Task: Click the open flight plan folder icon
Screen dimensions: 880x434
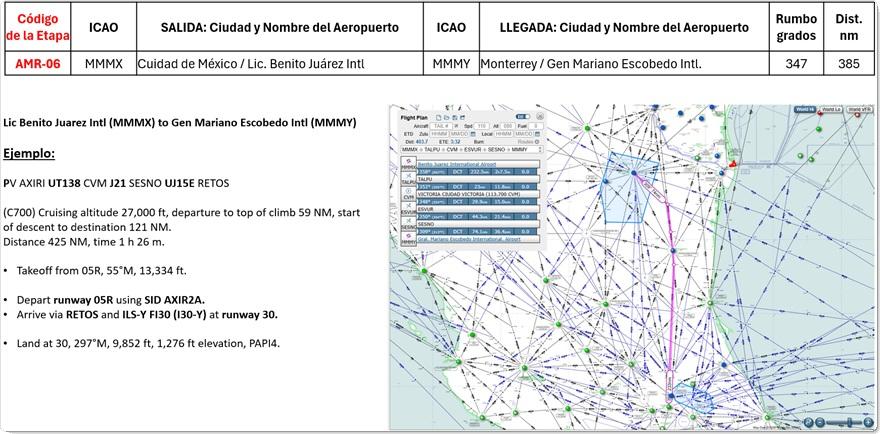Action: [x=447, y=117]
